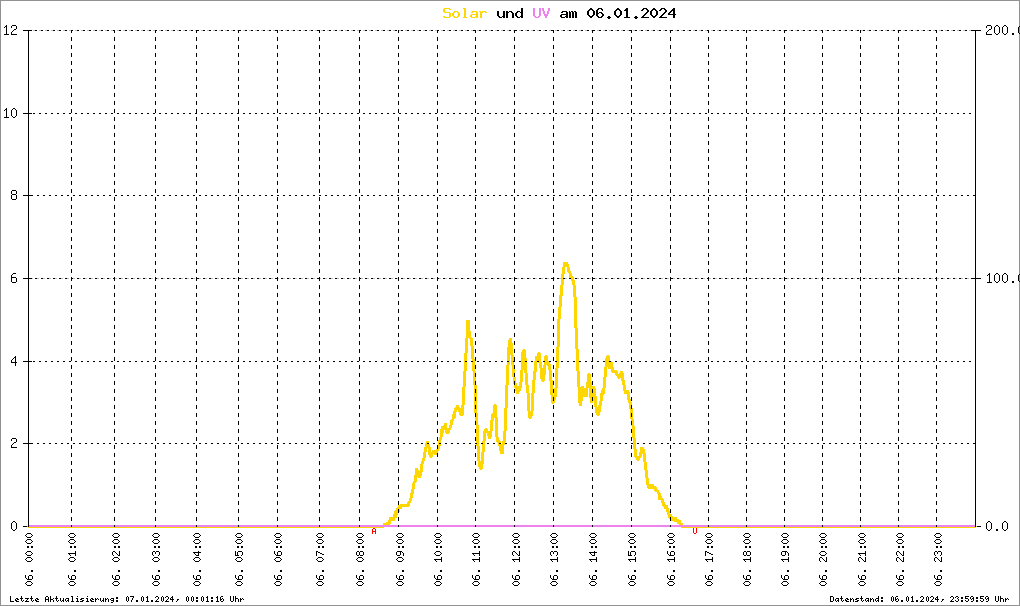Click the '06. 05:00' time label

(239, 560)
